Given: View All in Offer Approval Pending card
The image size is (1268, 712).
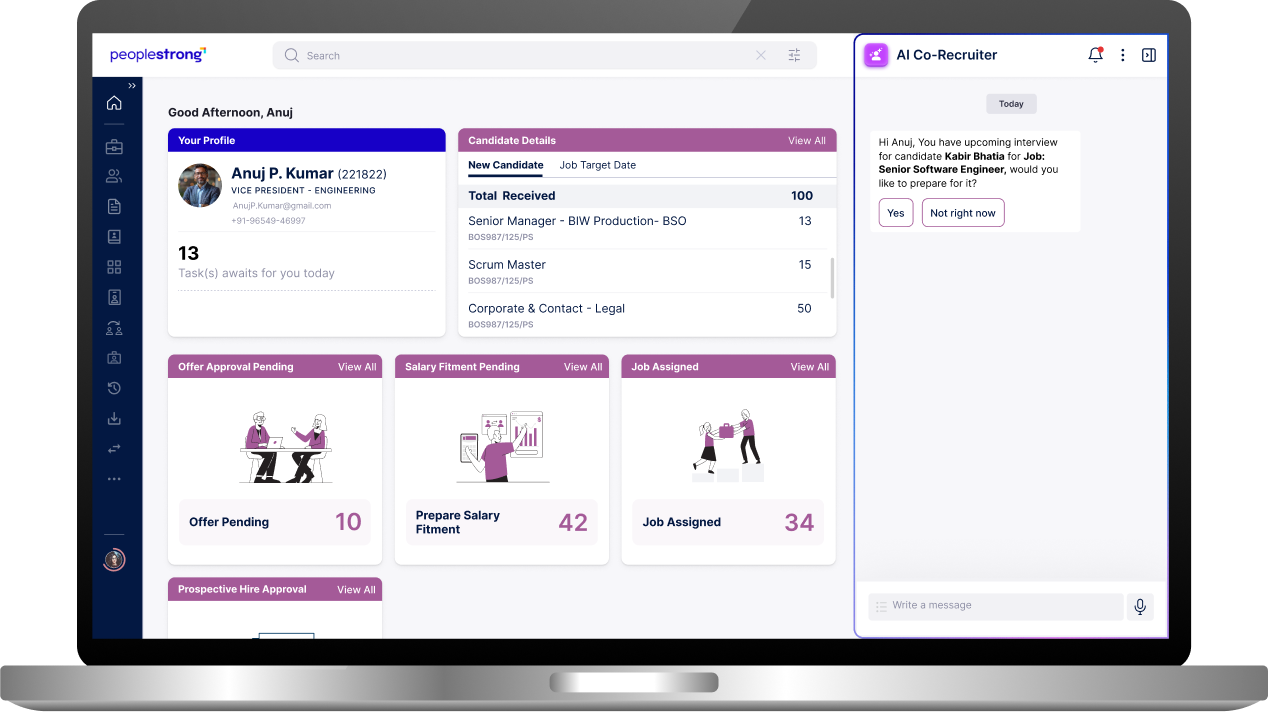Looking at the screenshot, I should (357, 367).
